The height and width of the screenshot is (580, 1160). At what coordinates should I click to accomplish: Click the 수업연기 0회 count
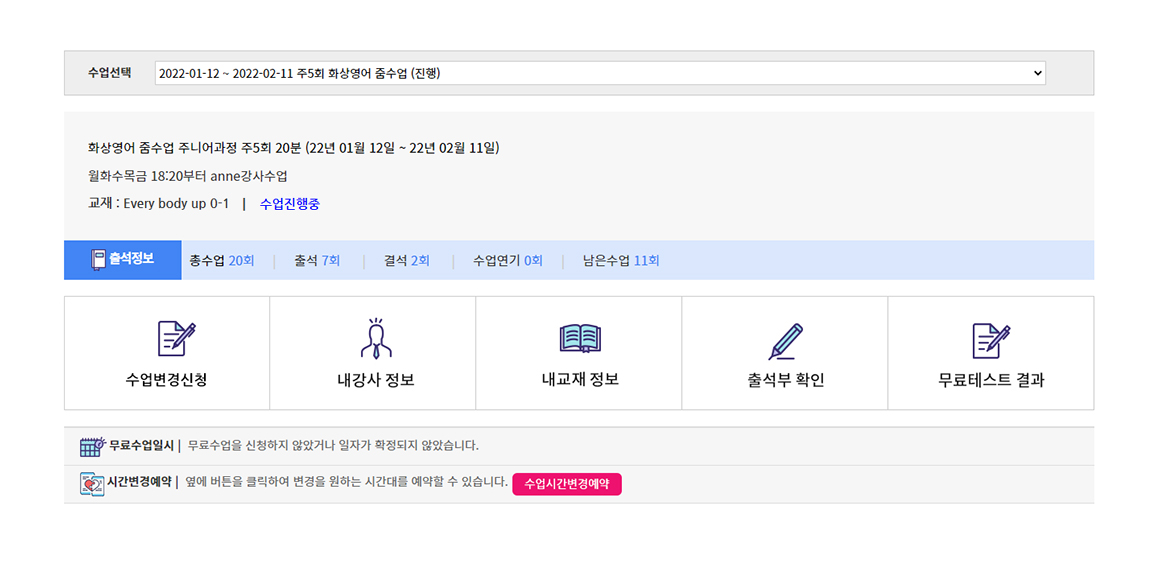(508, 261)
